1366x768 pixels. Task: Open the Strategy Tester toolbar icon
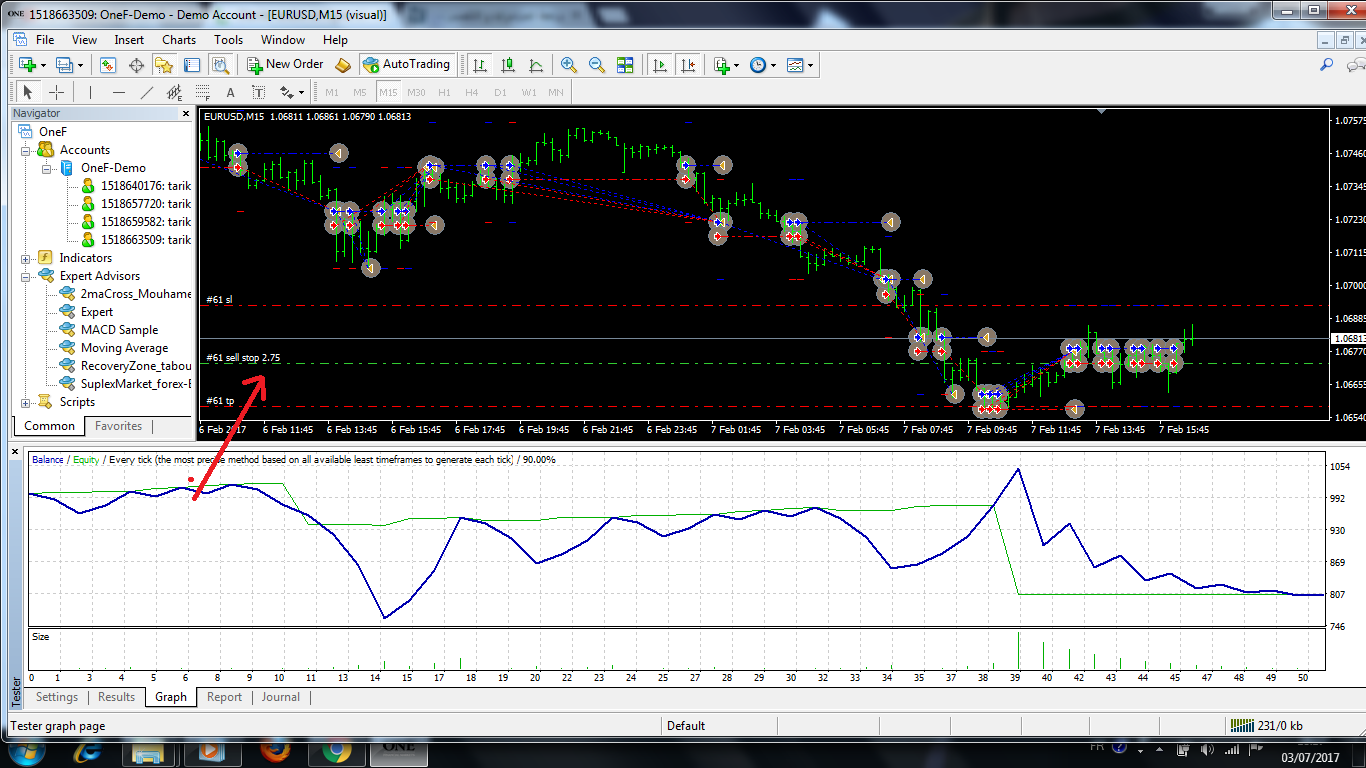click(x=221, y=65)
